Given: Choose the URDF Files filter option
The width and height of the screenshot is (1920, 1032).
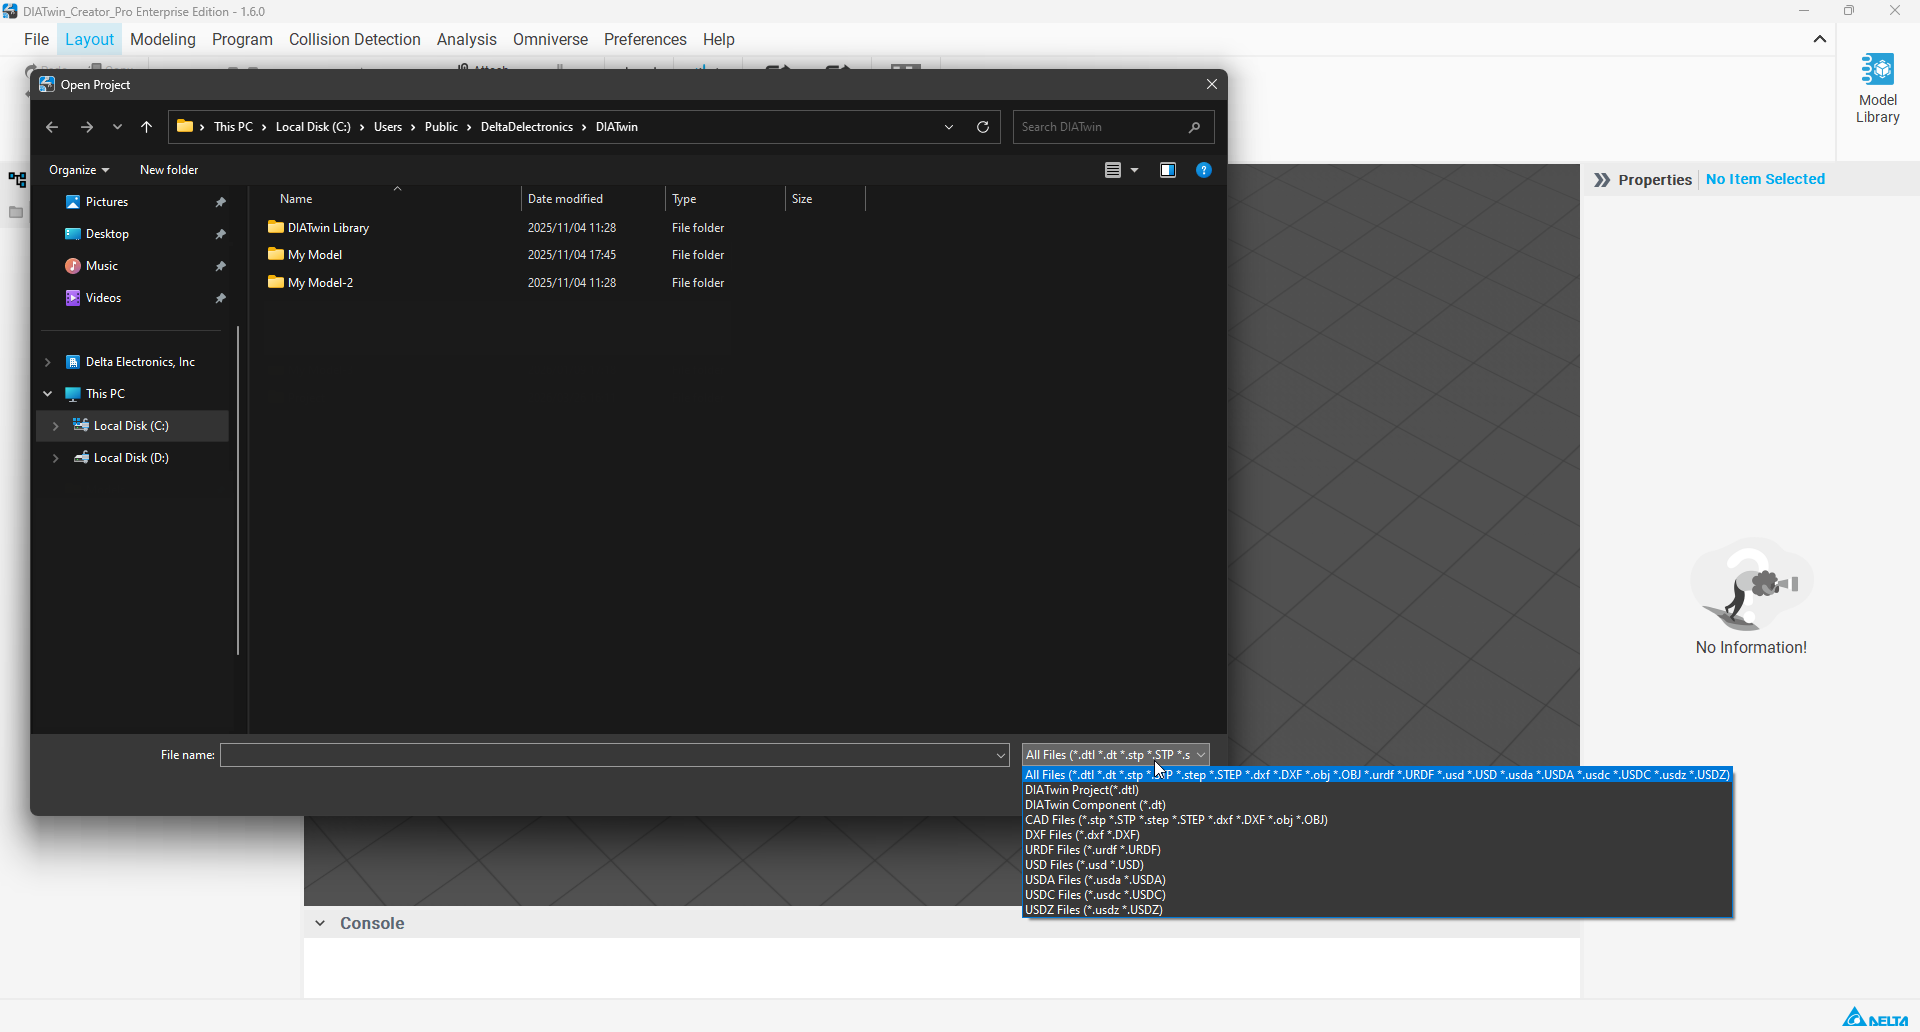Looking at the screenshot, I should (x=1377, y=850).
